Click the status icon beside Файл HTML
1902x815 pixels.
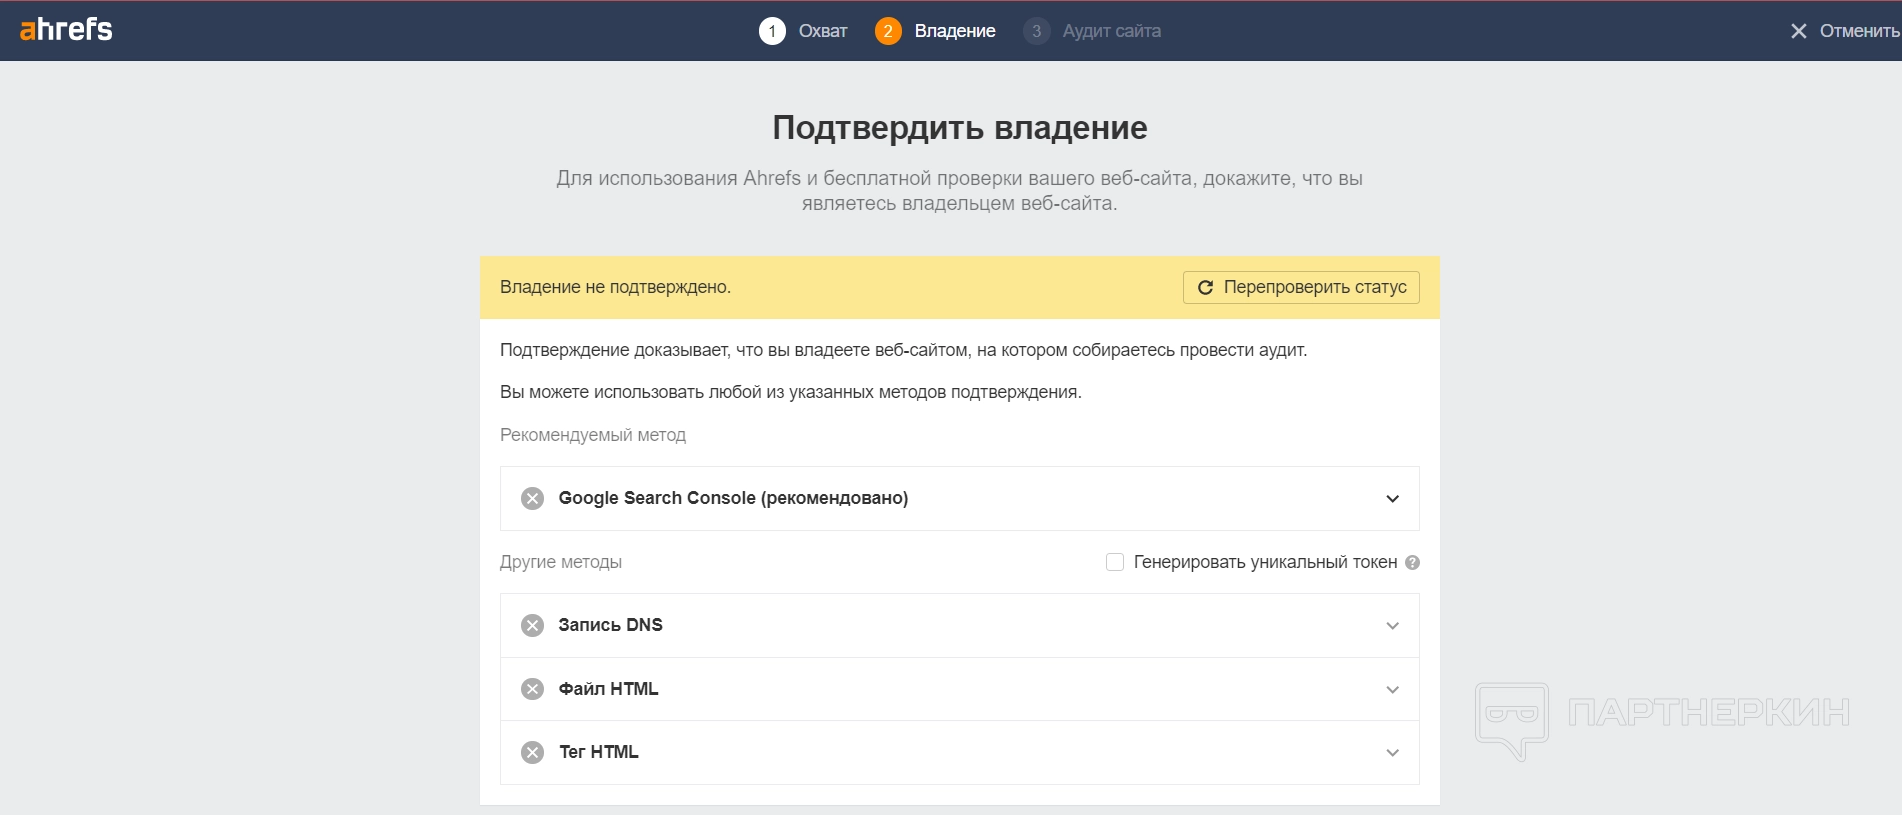click(533, 689)
